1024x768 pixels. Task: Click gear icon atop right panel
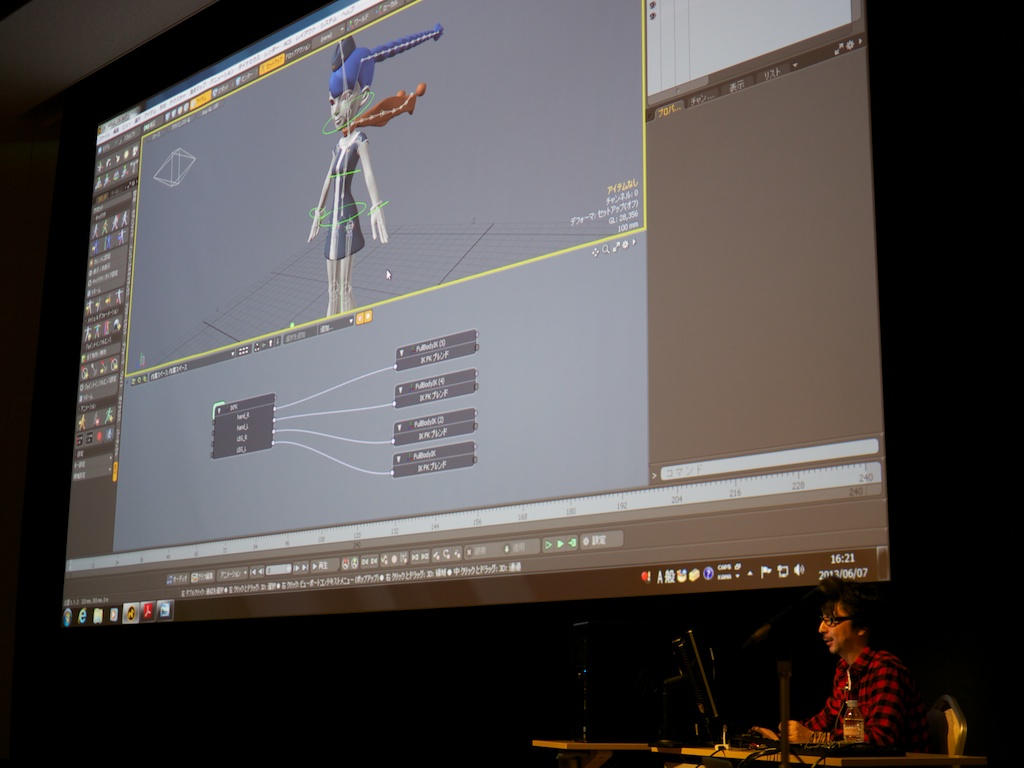pyautogui.click(x=850, y=45)
